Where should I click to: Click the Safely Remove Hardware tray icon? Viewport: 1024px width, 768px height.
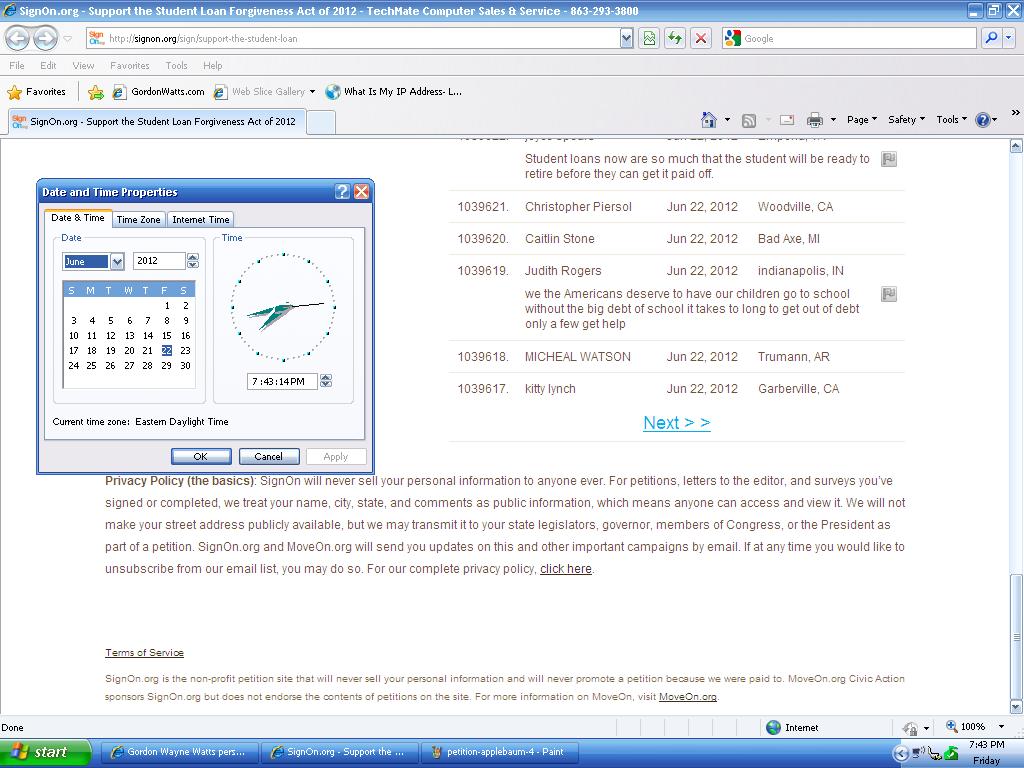tap(935, 754)
